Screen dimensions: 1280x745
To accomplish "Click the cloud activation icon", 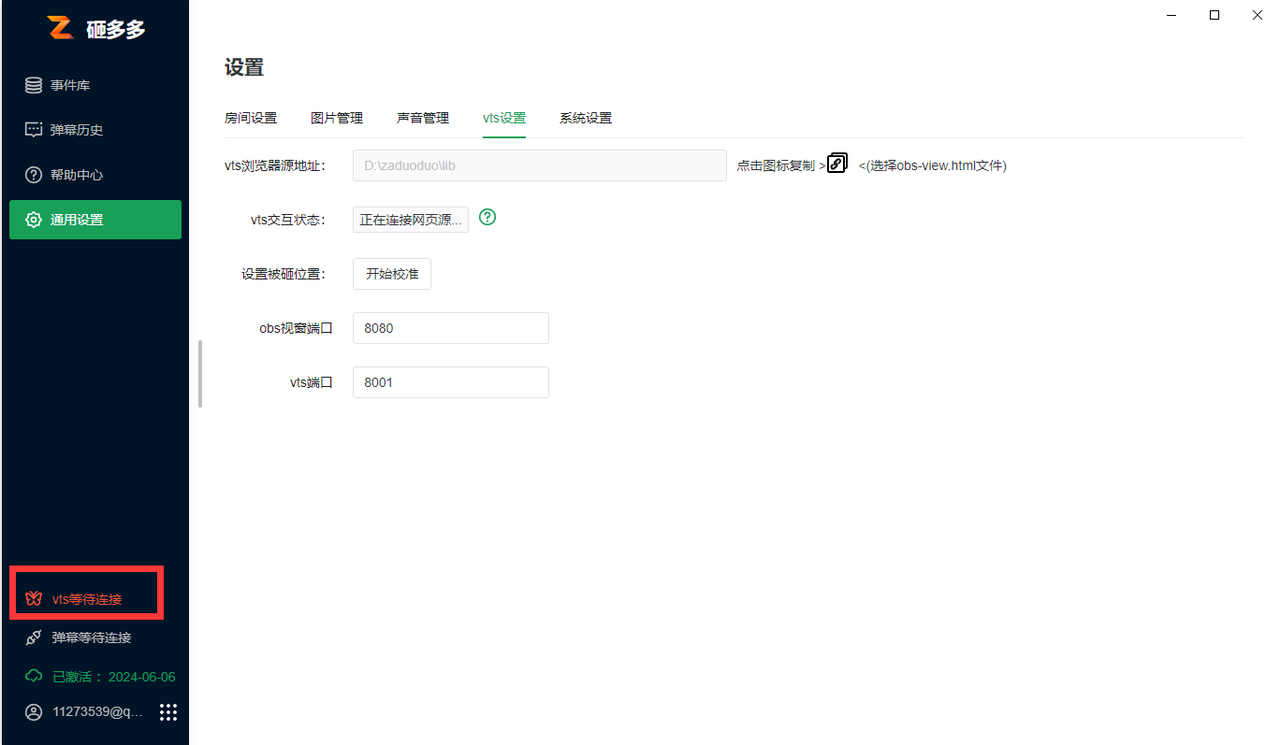I will tap(34, 676).
